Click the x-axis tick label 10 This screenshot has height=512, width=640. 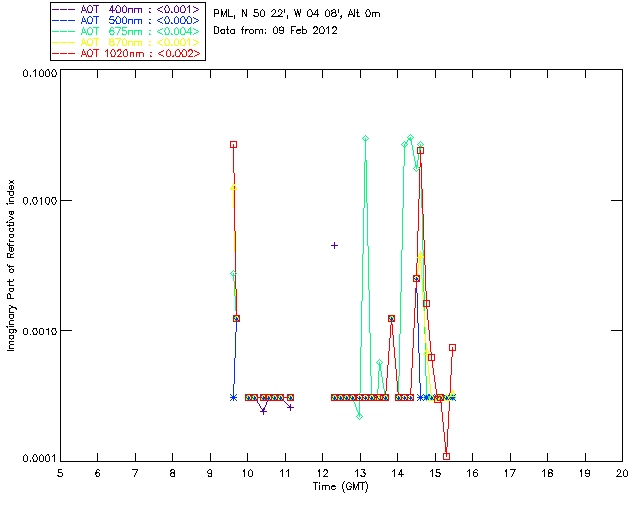pos(247,473)
